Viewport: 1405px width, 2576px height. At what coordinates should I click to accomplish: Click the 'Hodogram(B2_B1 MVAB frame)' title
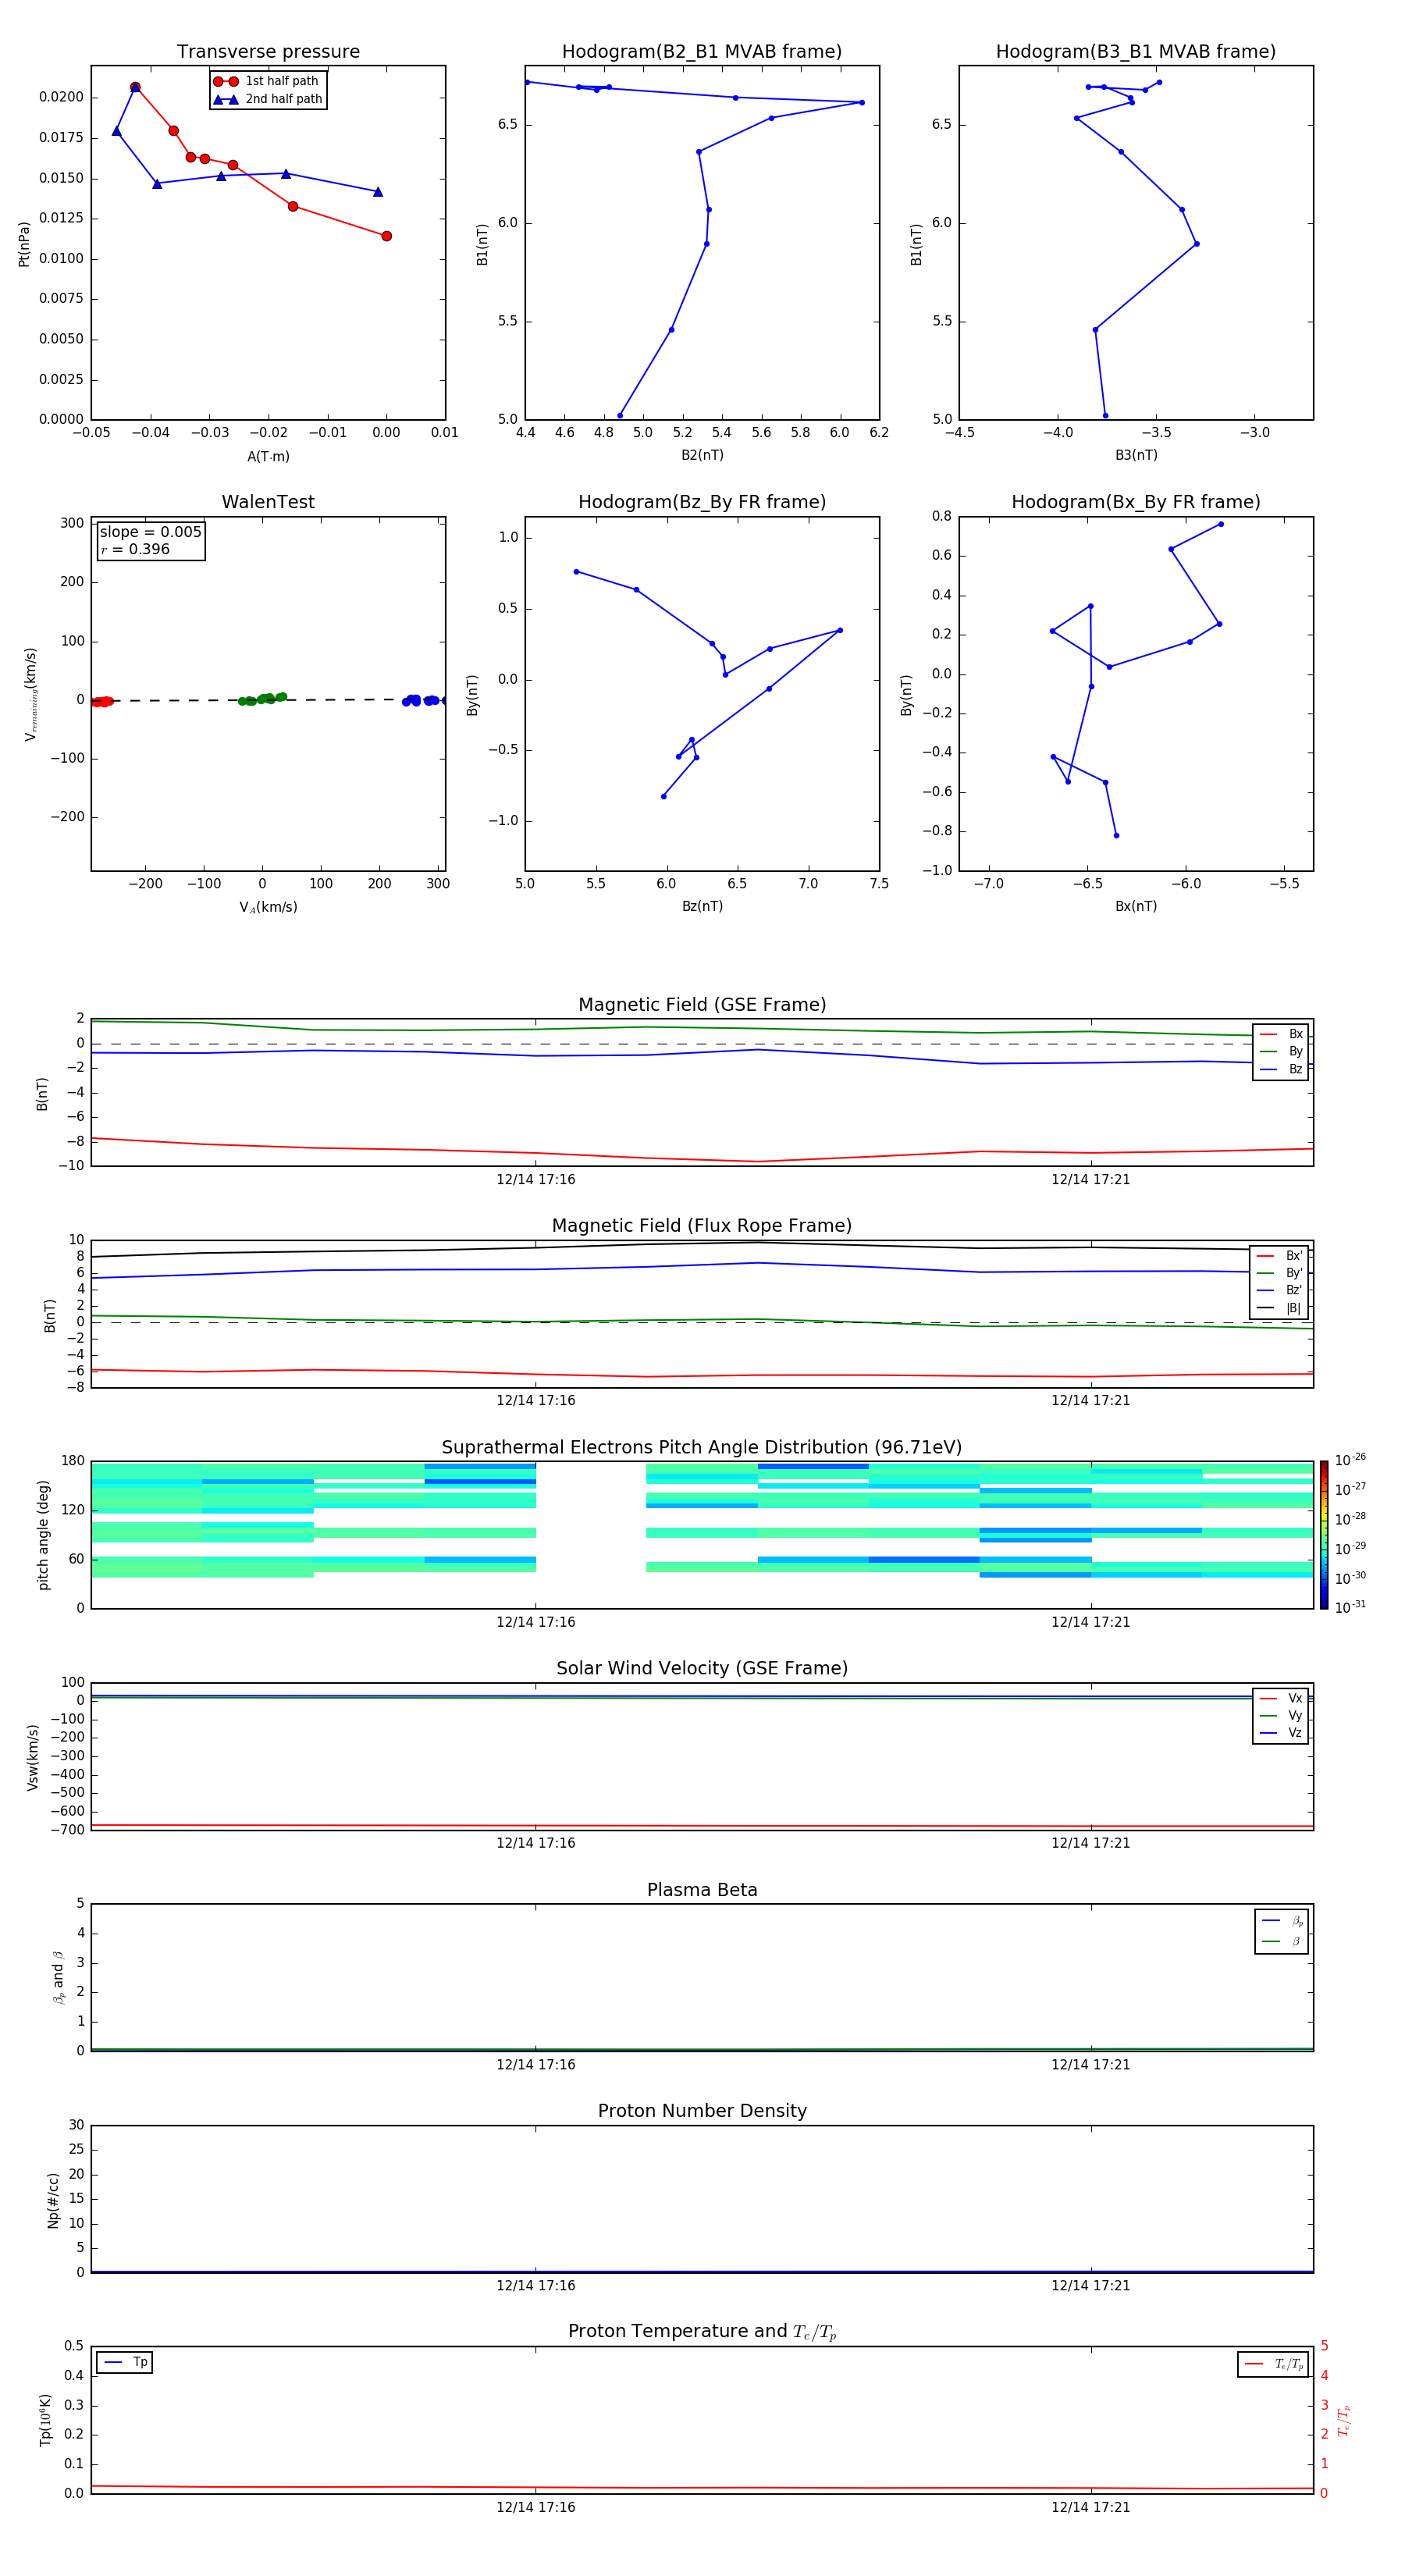coord(702,52)
